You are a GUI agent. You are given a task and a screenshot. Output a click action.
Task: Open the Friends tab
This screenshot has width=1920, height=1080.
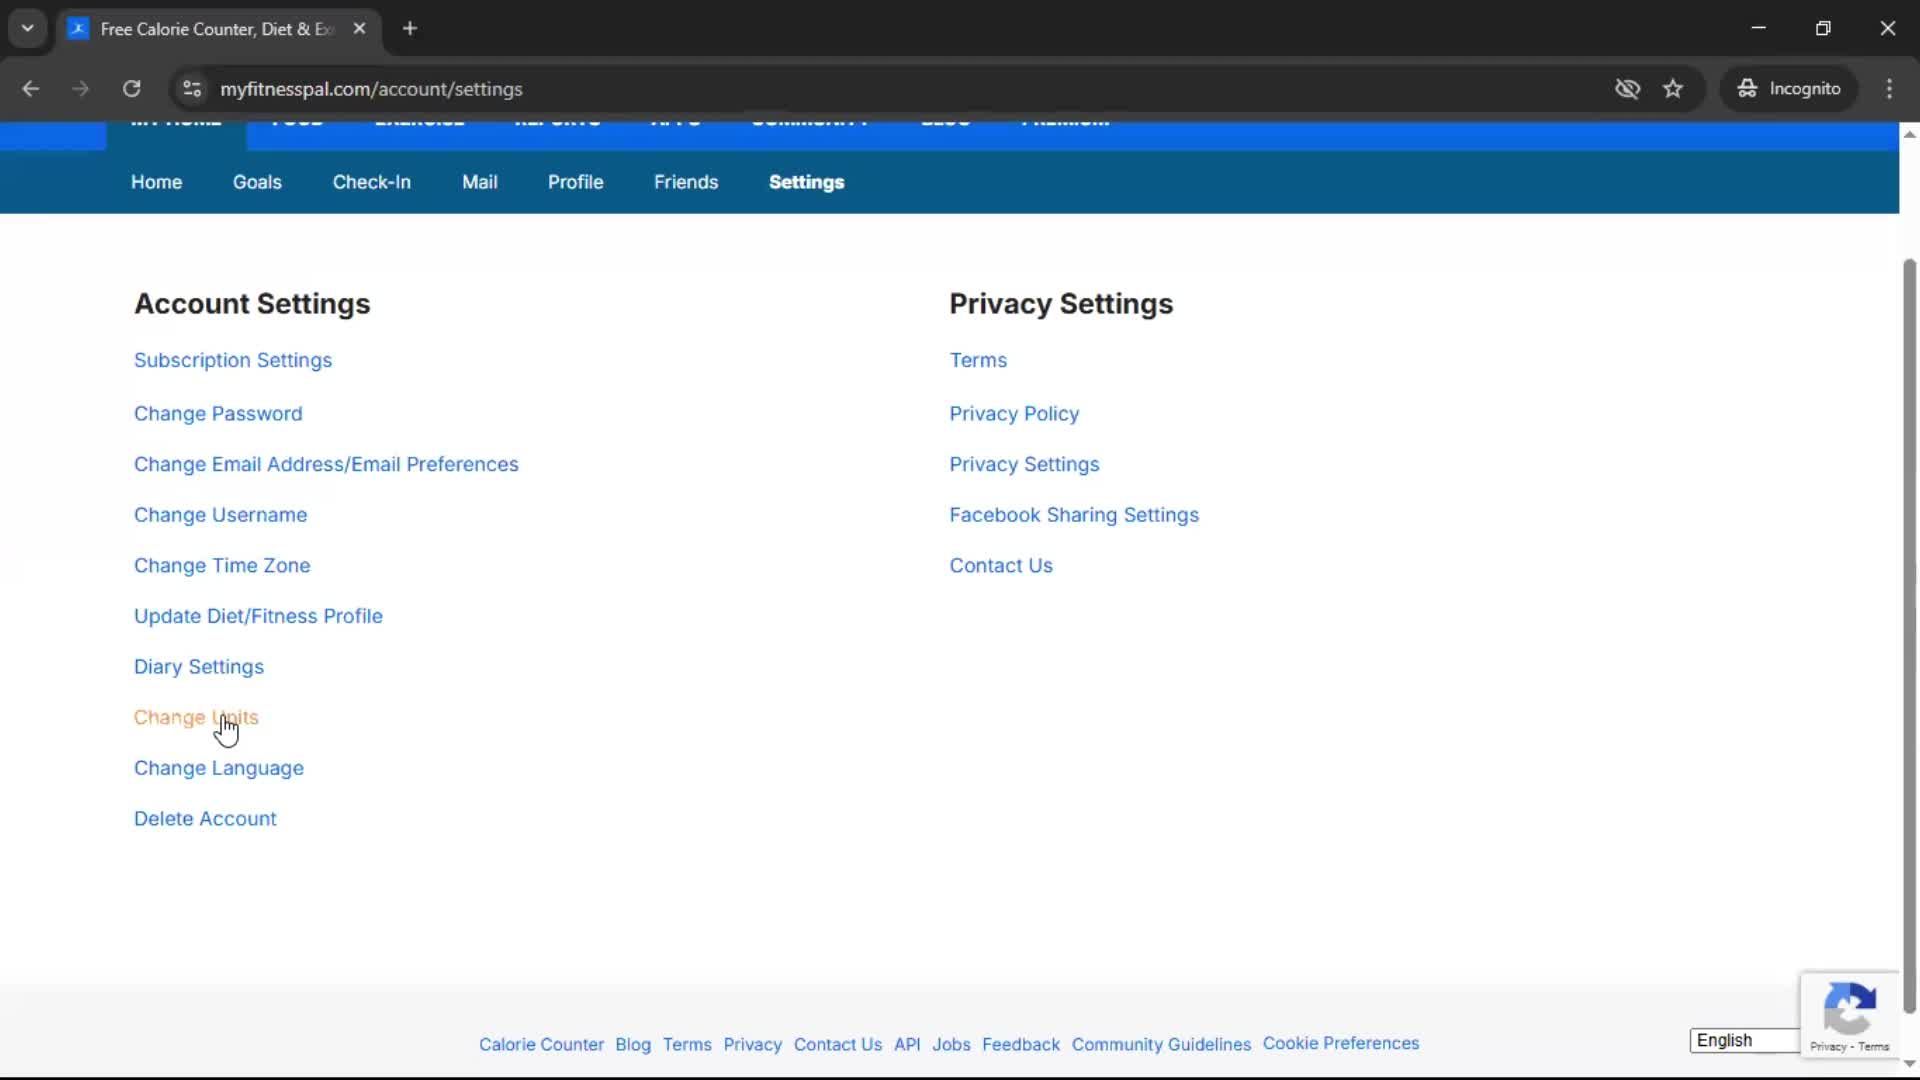click(x=686, y=182)
